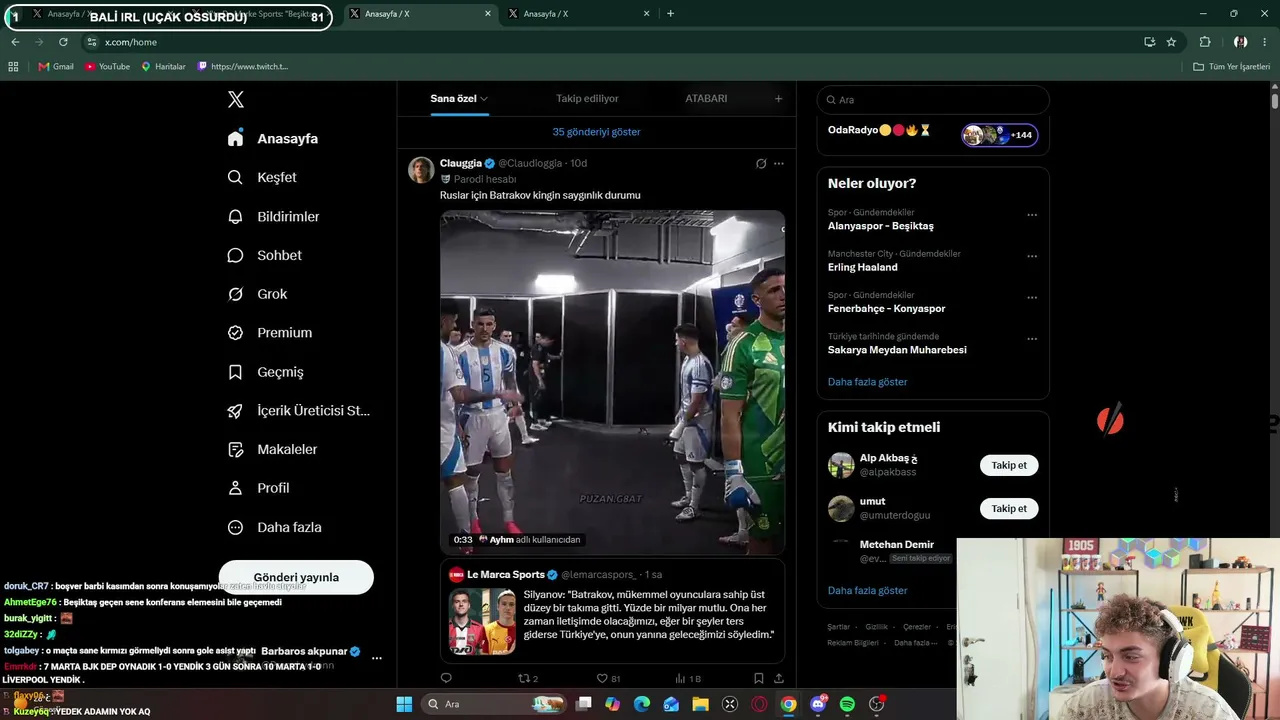This screenshot has height=720, width=1280.
Task: Open Keşfet from the sidebar
Action: [262, 177]
